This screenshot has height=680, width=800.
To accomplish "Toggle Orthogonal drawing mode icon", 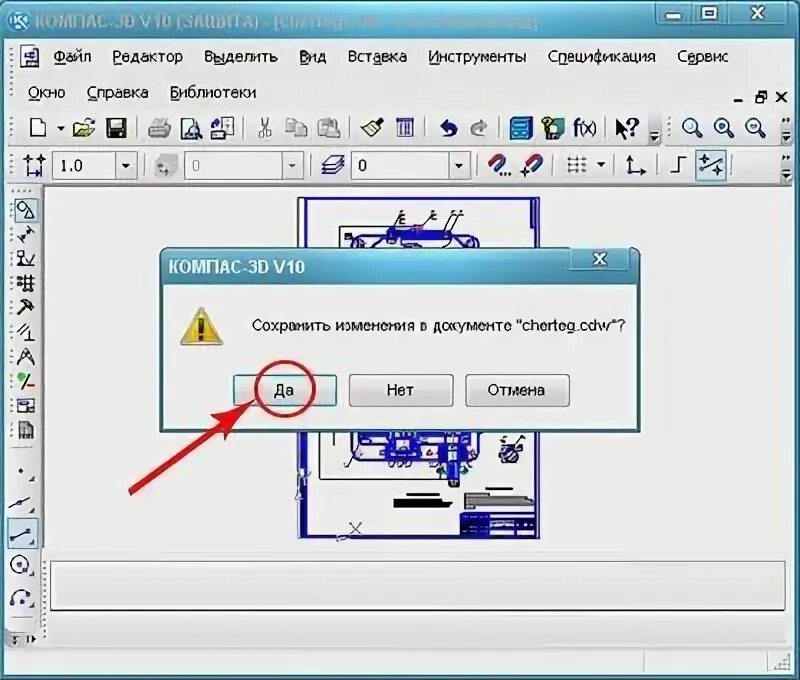I will 678,165.
